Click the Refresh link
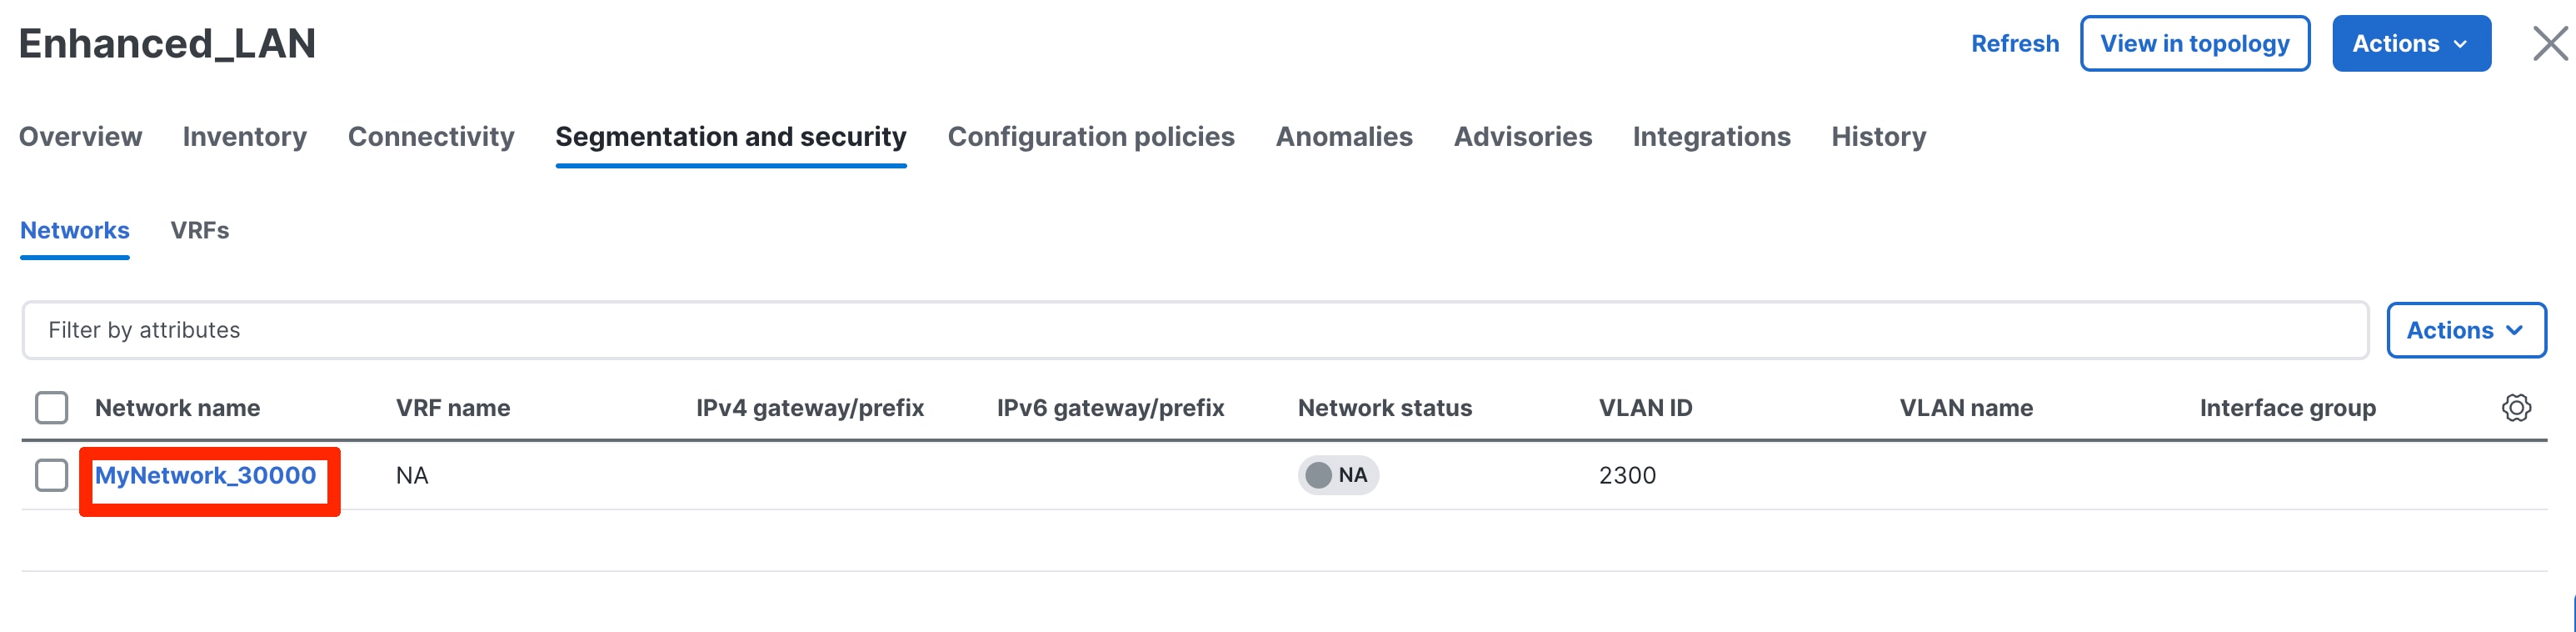This screenshot has height=632, width=2576. pos(2014,44)
